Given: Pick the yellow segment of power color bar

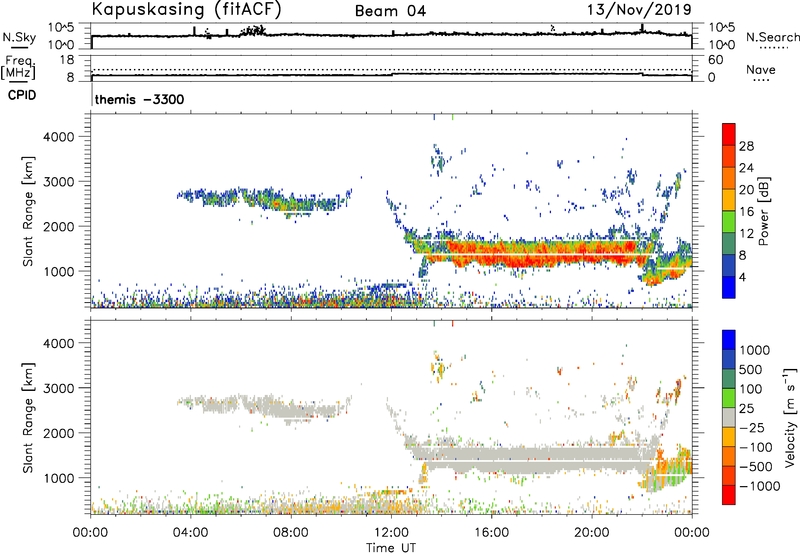Looking at the screenshot, I should [729, 201].
